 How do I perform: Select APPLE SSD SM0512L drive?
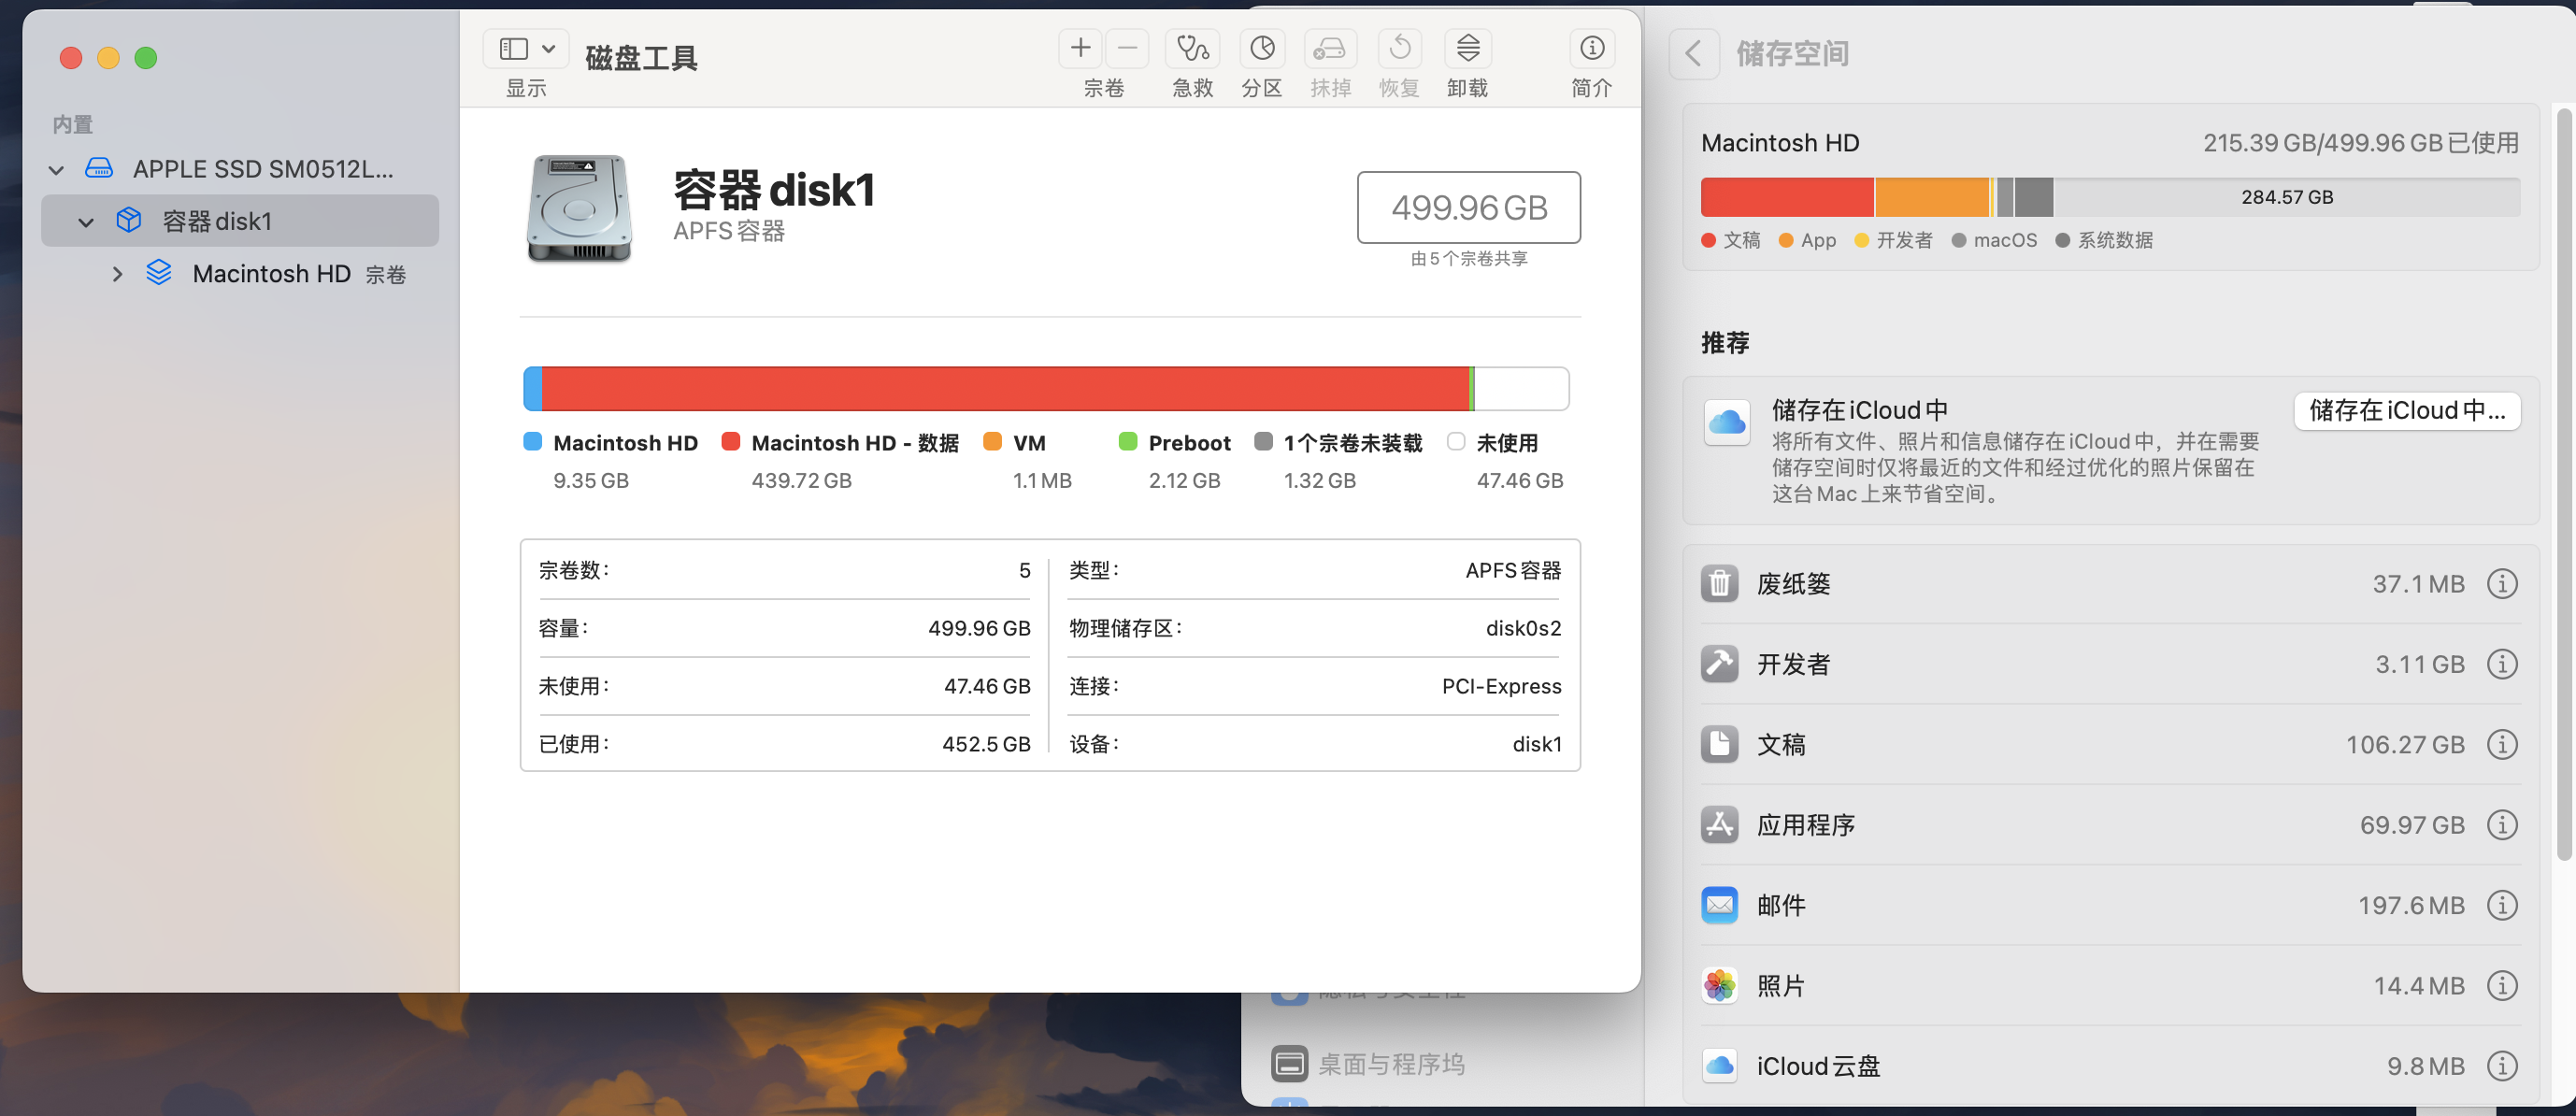262,169
